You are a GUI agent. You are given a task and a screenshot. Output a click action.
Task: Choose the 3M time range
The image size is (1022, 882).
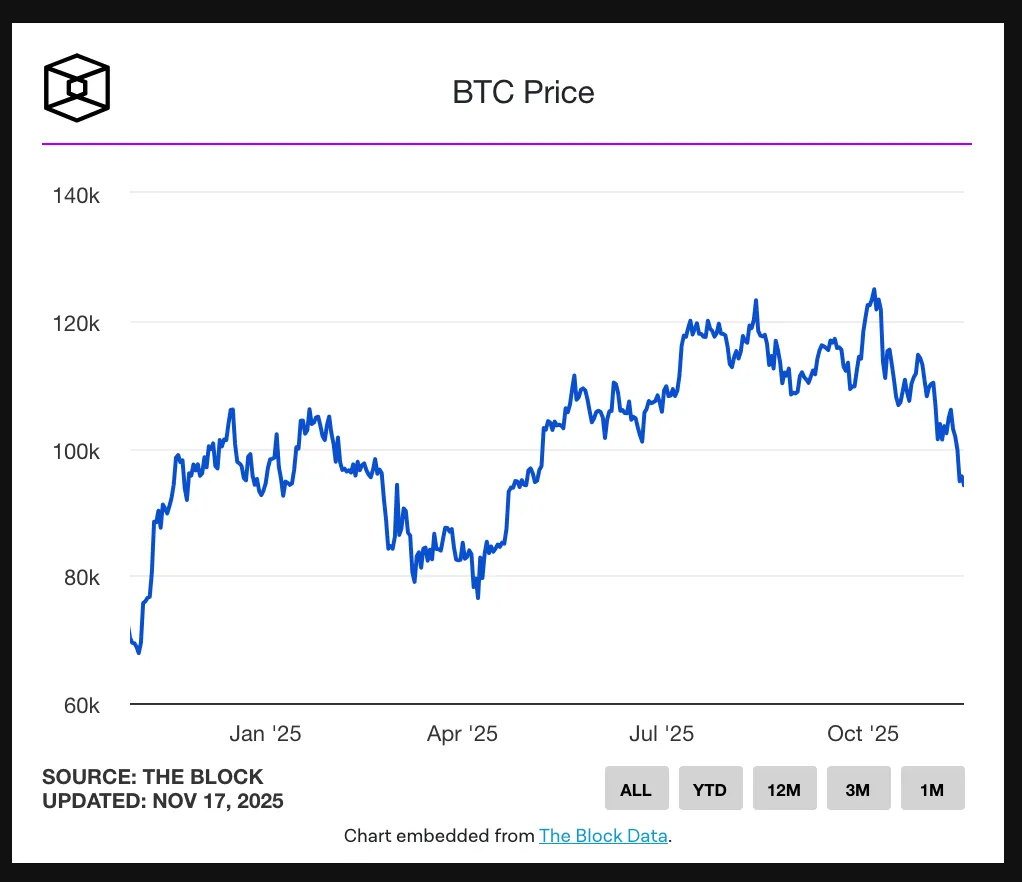click(858, 789)
